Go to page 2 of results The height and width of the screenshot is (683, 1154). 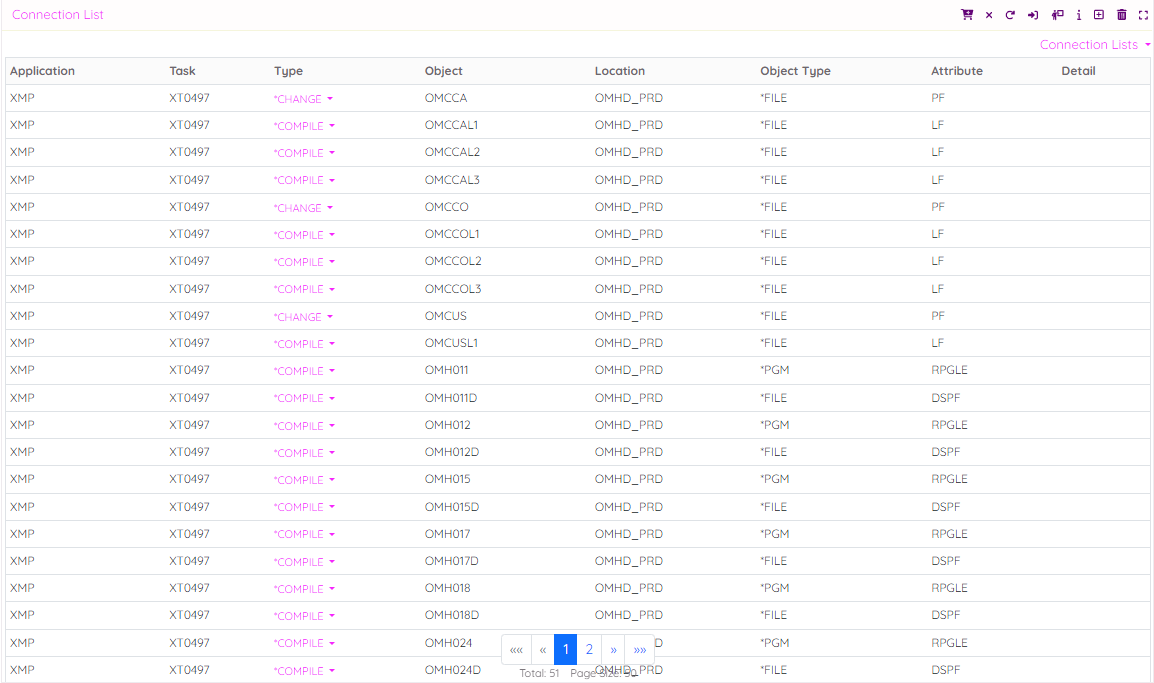tap(589, 650)
